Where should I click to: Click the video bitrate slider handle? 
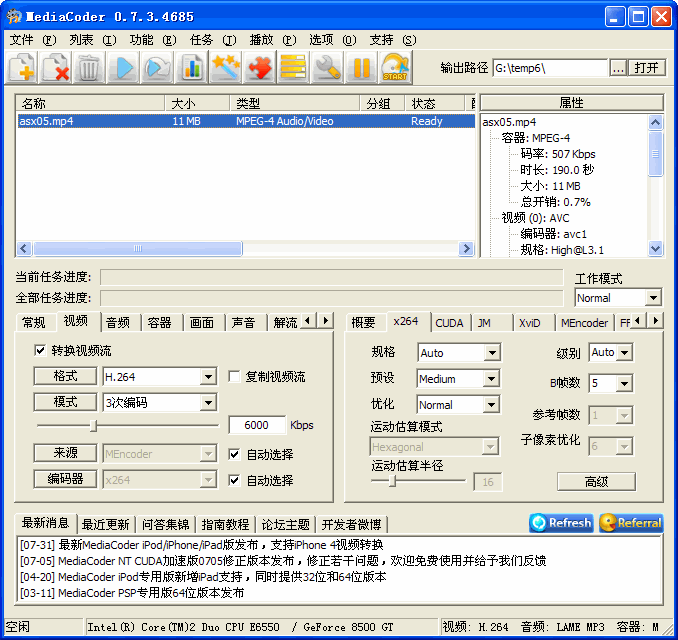click(x=93, y=425)
